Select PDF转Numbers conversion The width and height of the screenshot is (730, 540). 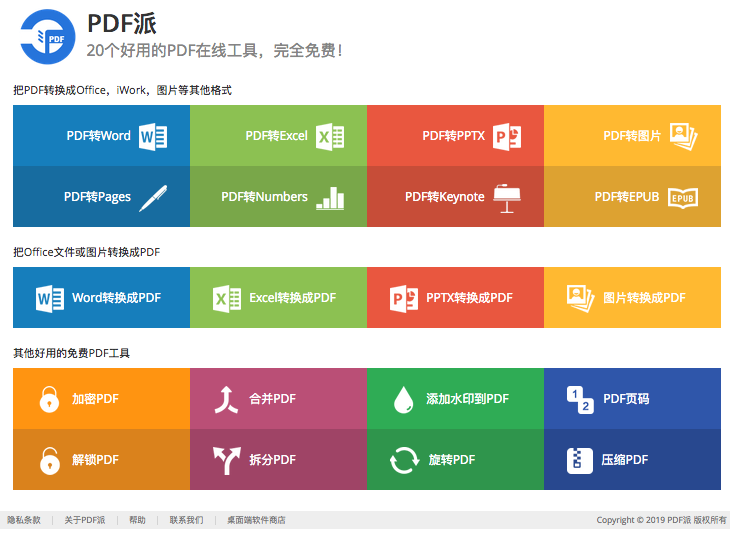(278, 196)
